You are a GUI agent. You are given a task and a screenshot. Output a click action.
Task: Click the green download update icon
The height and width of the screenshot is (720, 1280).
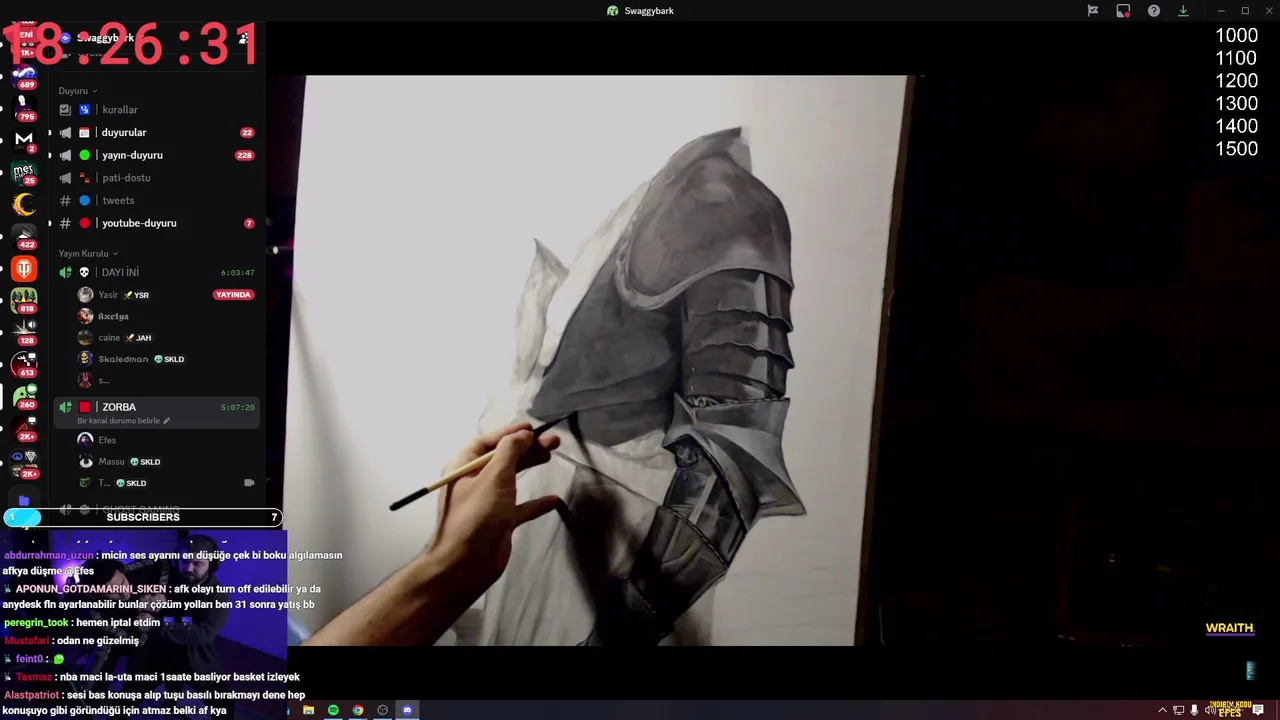[x=1183, y=11]
